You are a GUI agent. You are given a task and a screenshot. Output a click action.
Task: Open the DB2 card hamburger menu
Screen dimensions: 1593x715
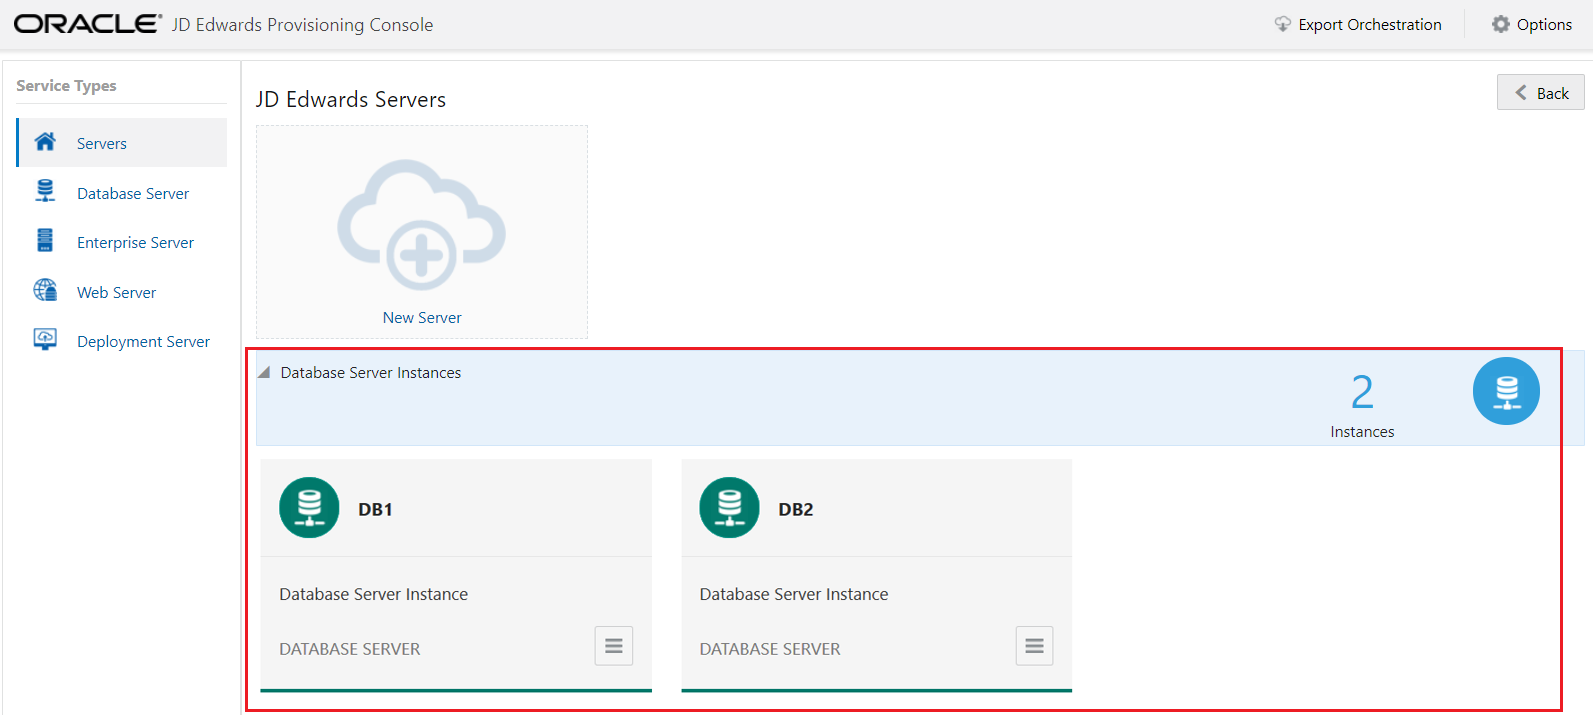1035,646
